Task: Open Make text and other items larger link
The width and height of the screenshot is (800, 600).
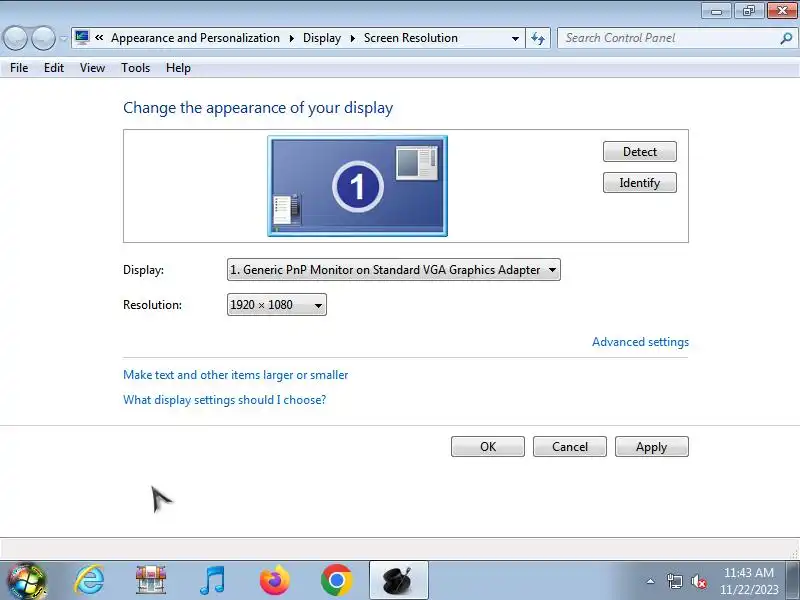Action: pyautogui.click(x=236, y=375)
